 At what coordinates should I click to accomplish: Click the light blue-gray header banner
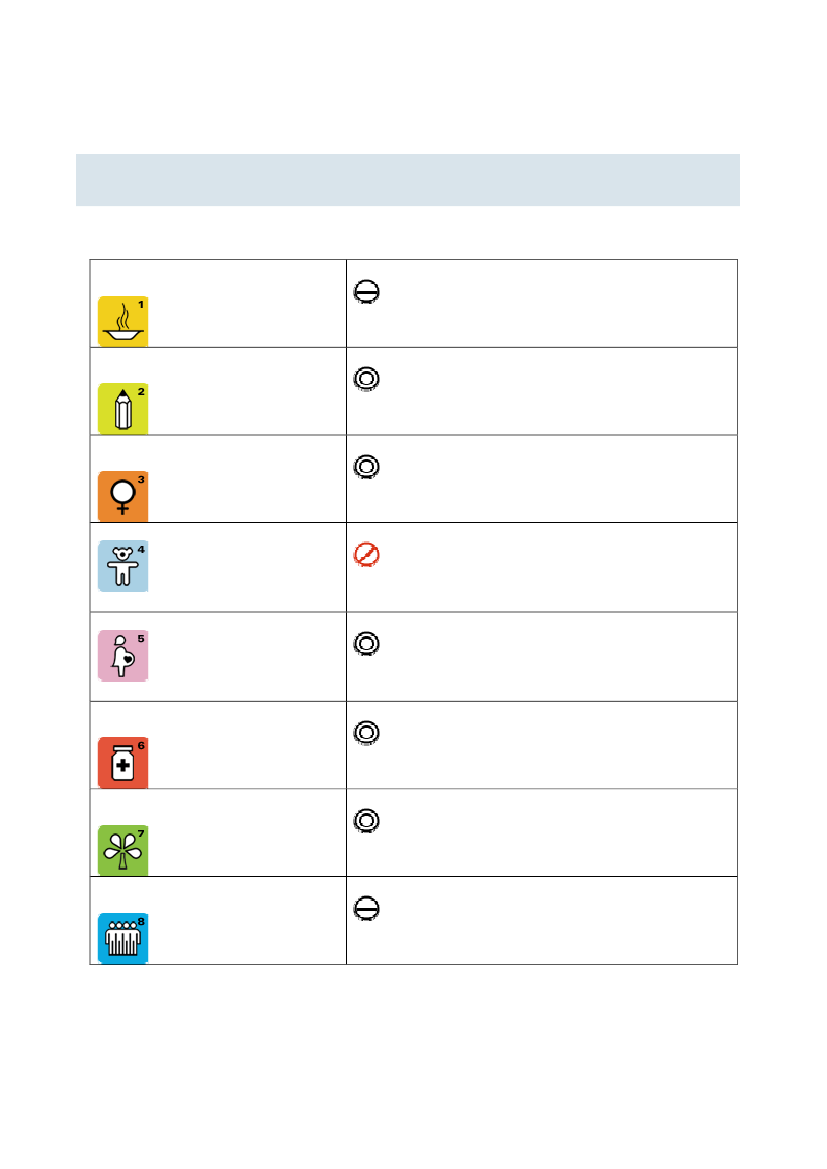point(408,180)
